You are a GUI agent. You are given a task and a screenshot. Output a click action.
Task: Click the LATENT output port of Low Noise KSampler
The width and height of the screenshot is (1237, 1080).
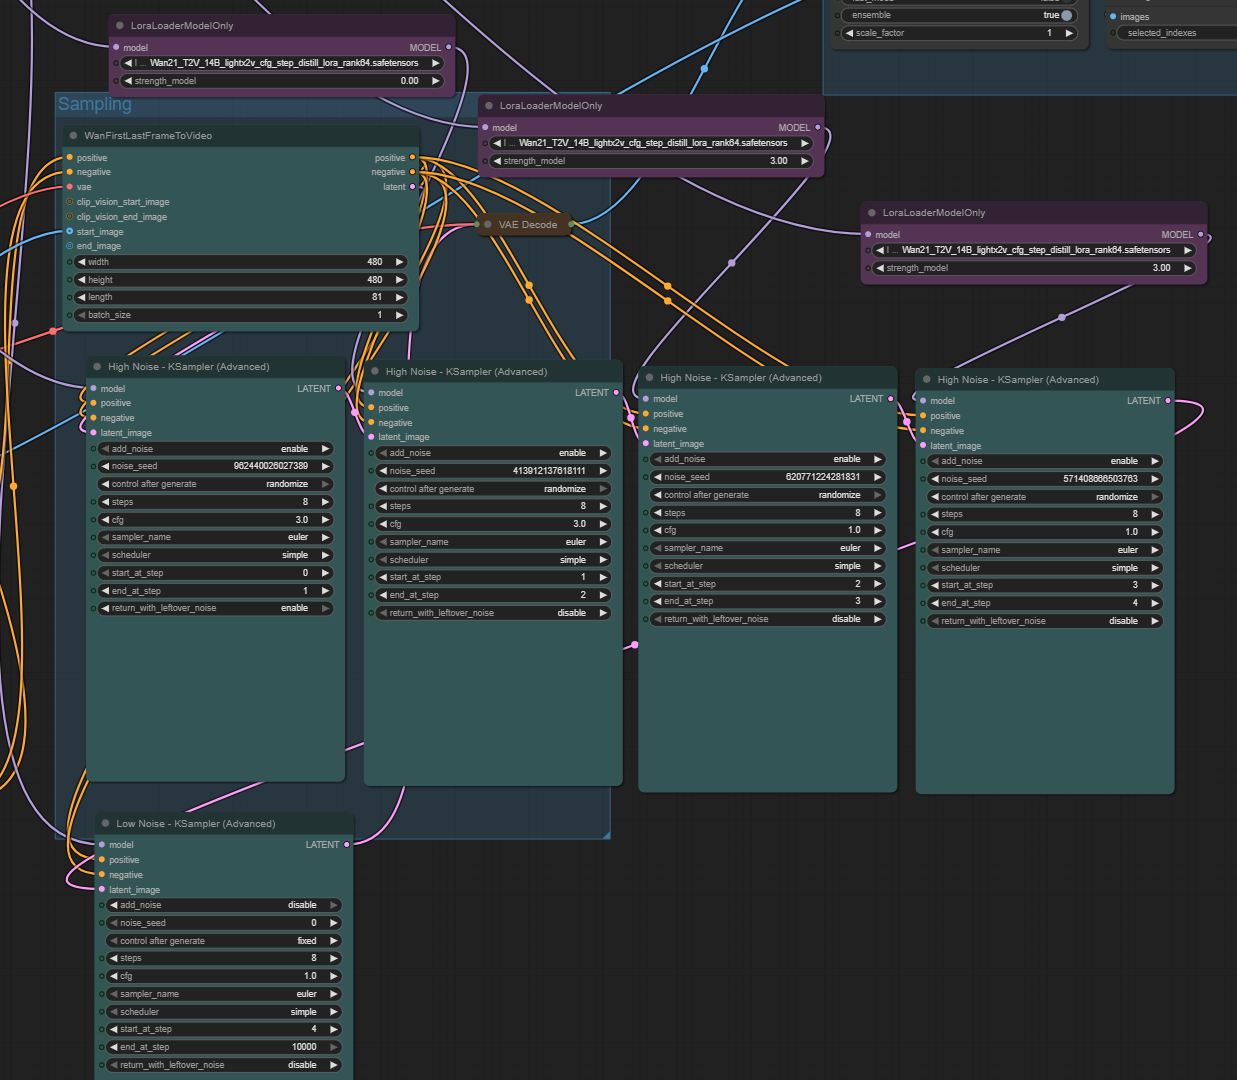(x=347, y=845)
